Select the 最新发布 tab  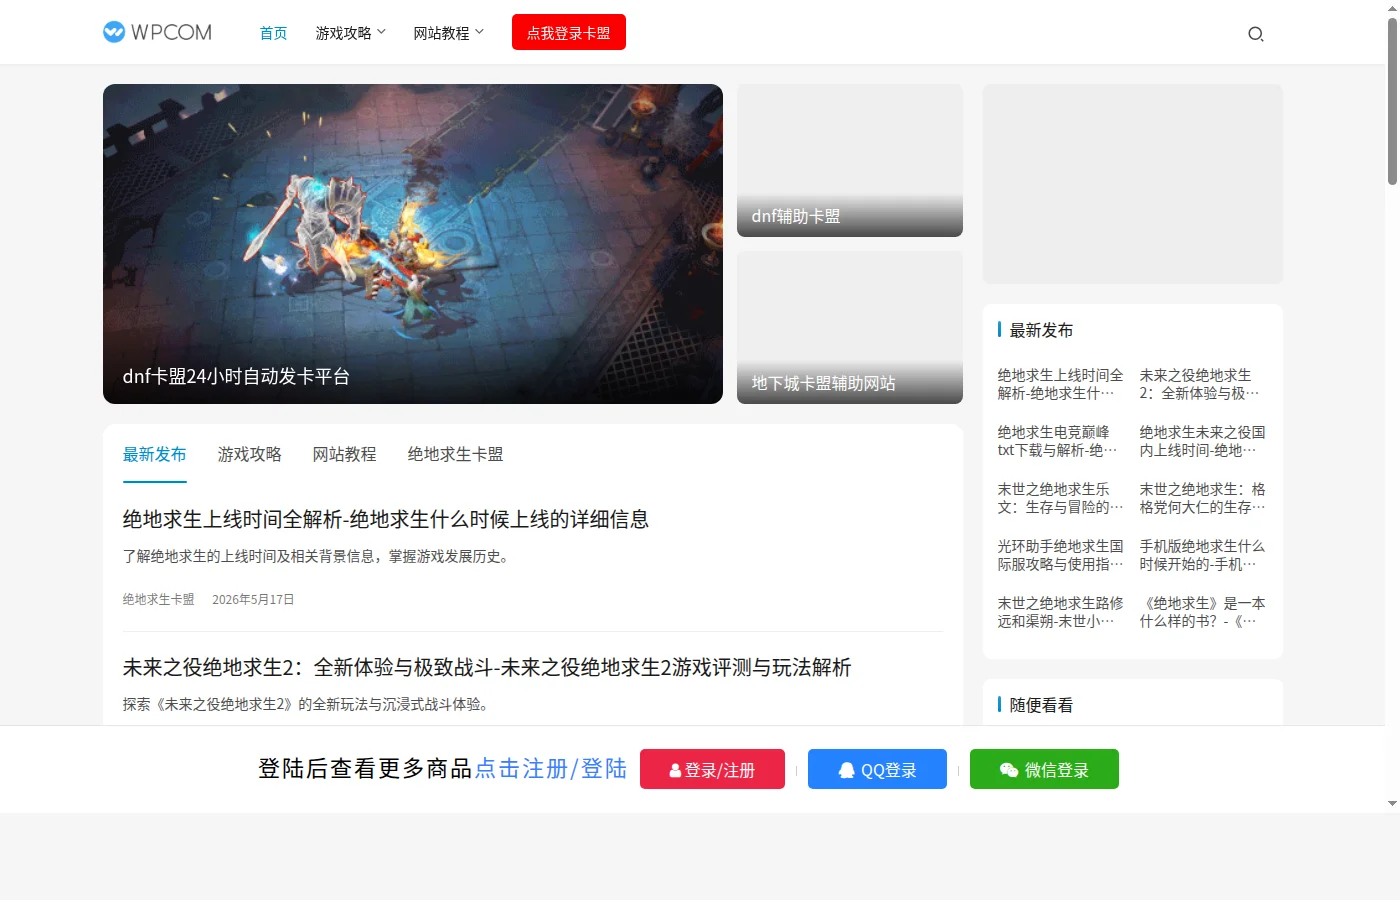click(x=155, y=454)
